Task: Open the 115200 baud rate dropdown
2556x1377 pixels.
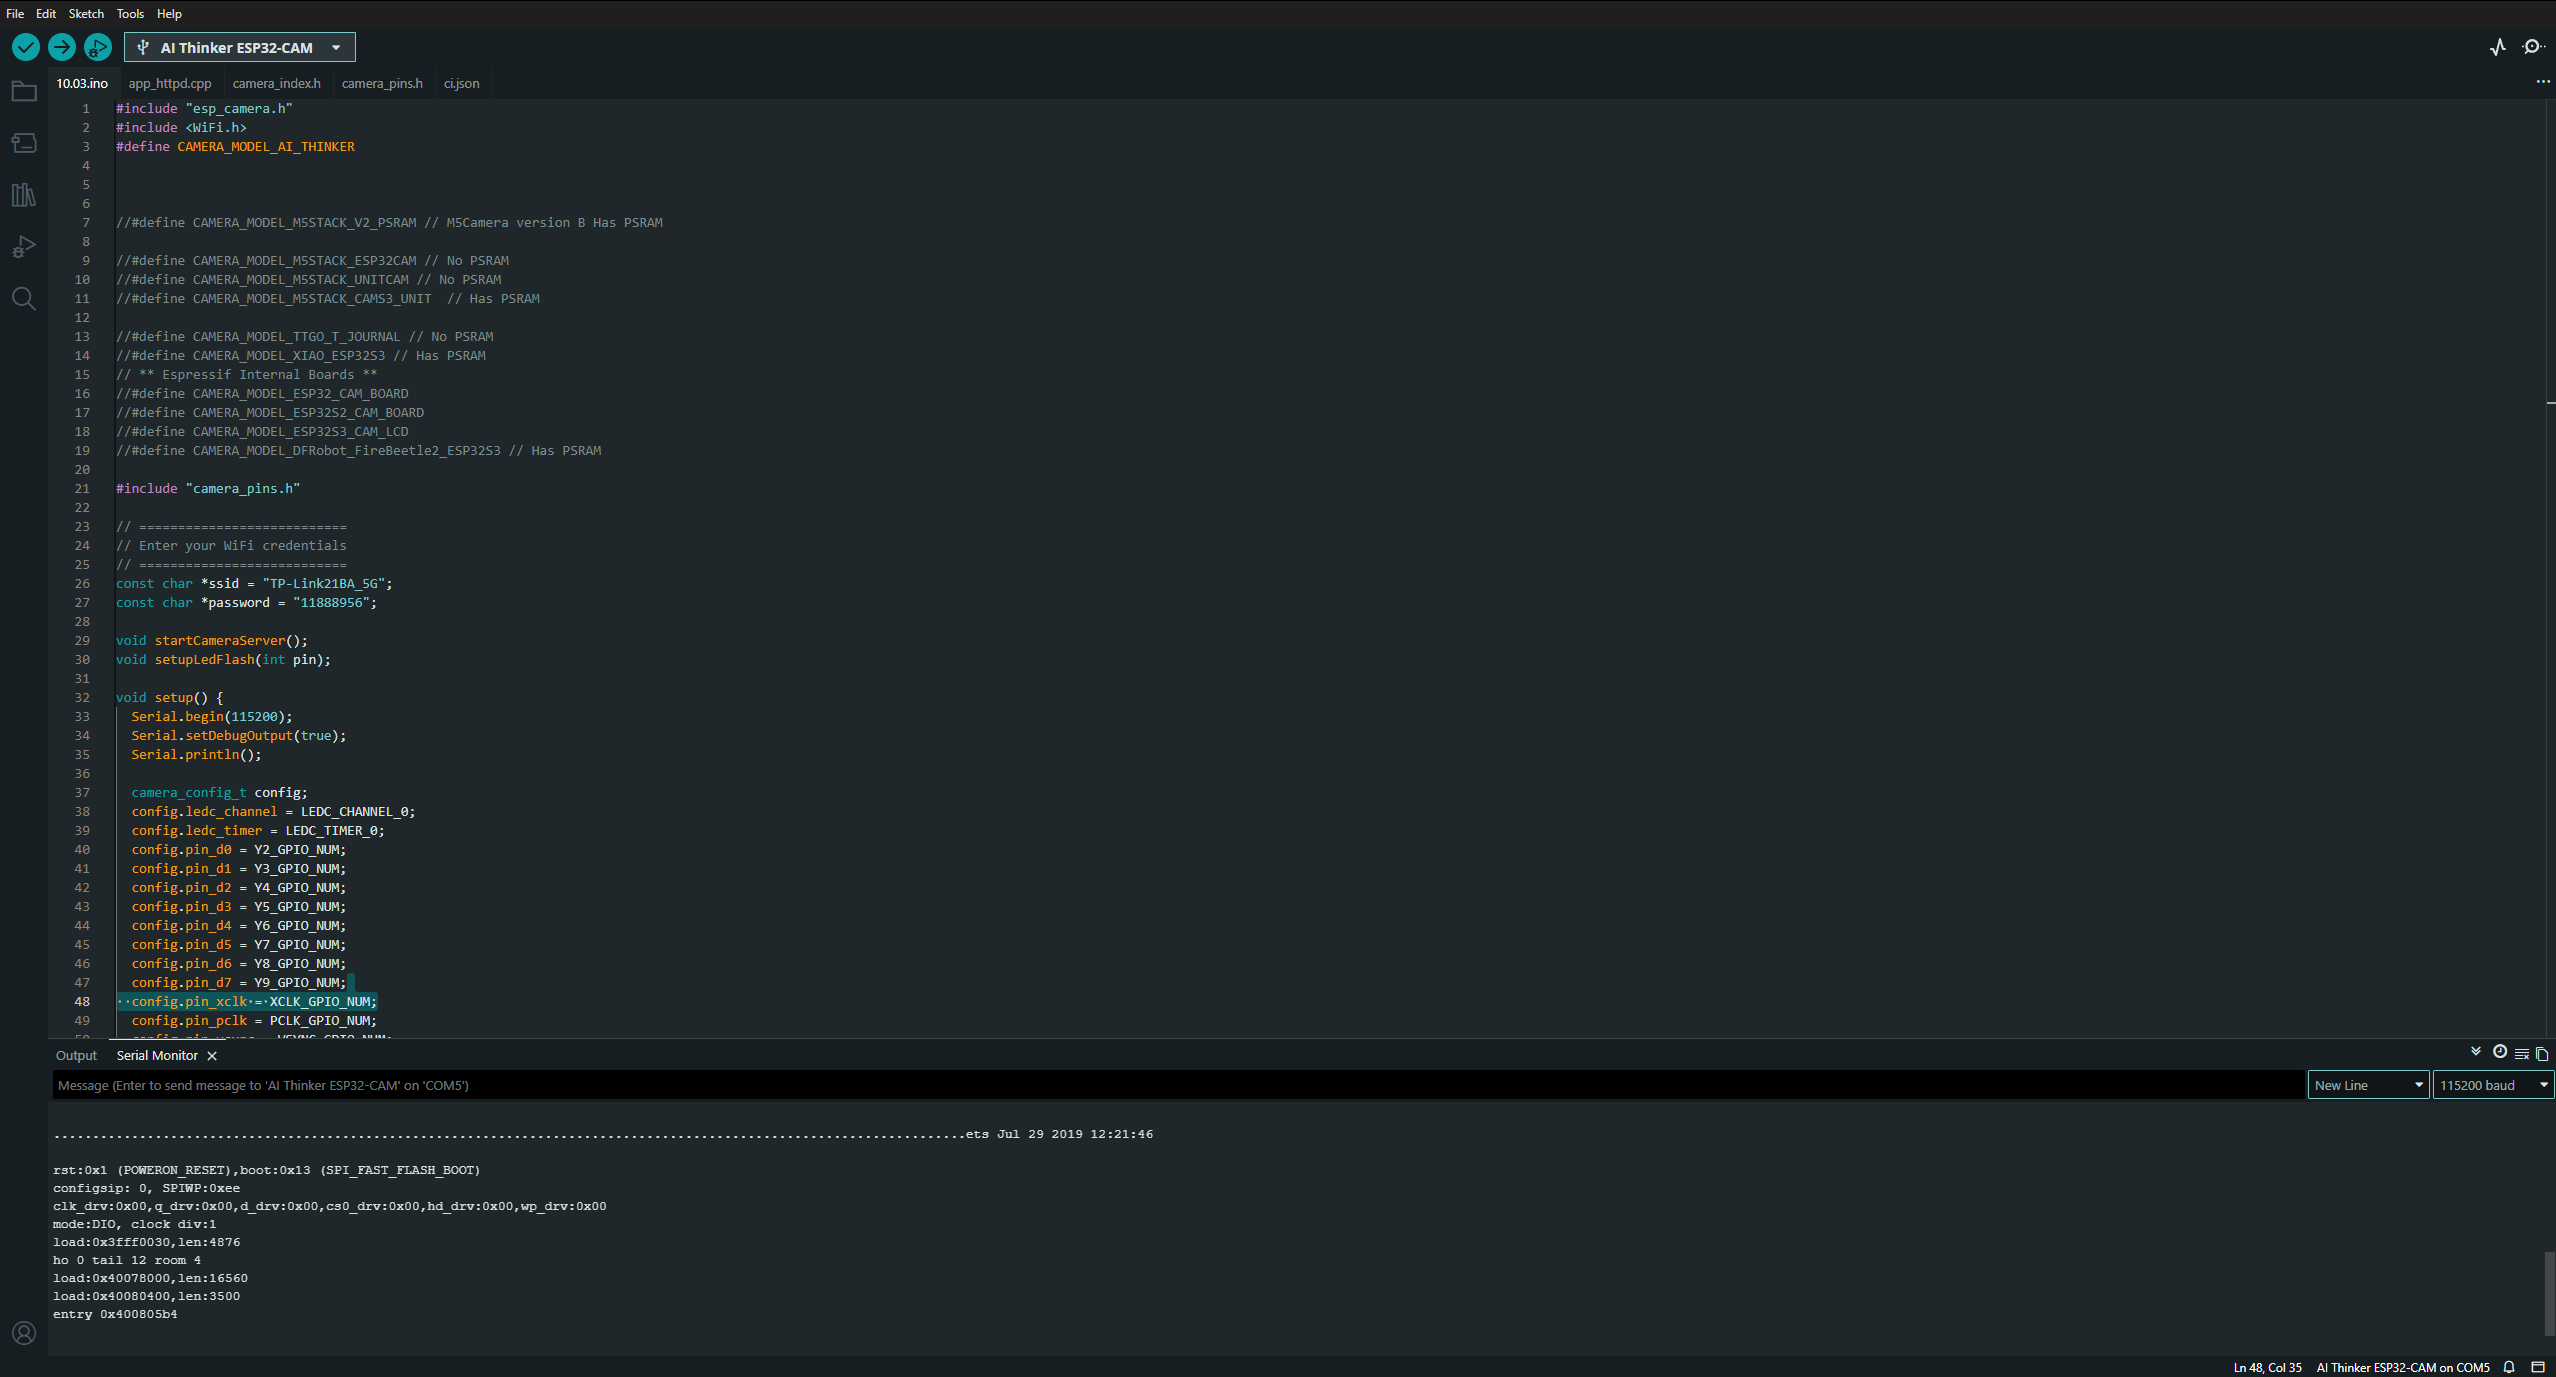Action: coord(2493,1085)
